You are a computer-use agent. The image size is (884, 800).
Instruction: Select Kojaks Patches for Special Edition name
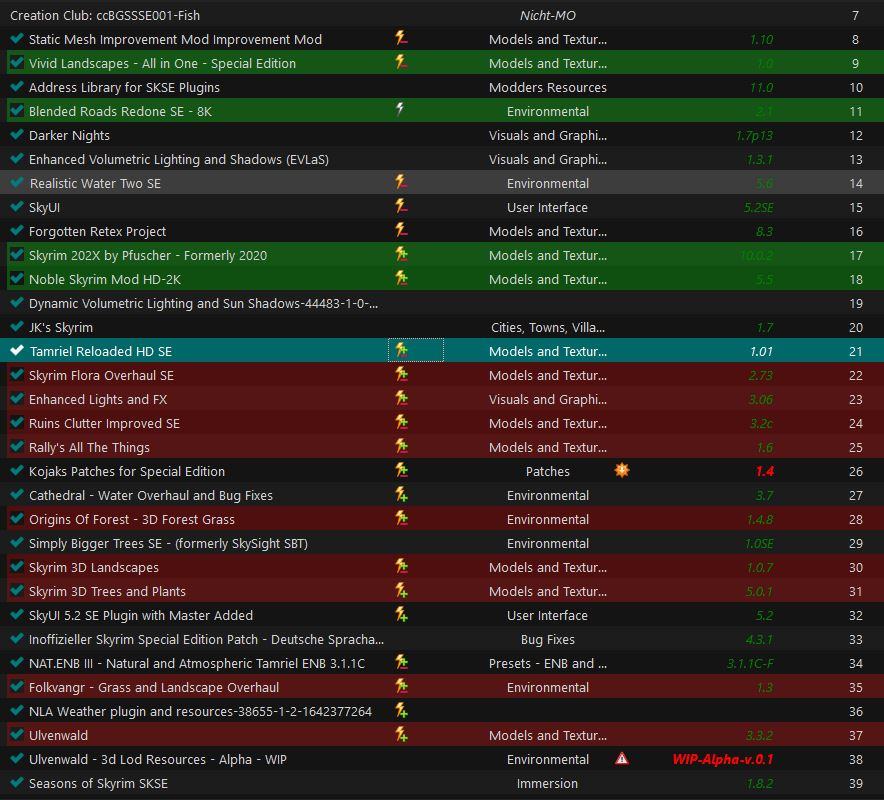coord(127,471)
